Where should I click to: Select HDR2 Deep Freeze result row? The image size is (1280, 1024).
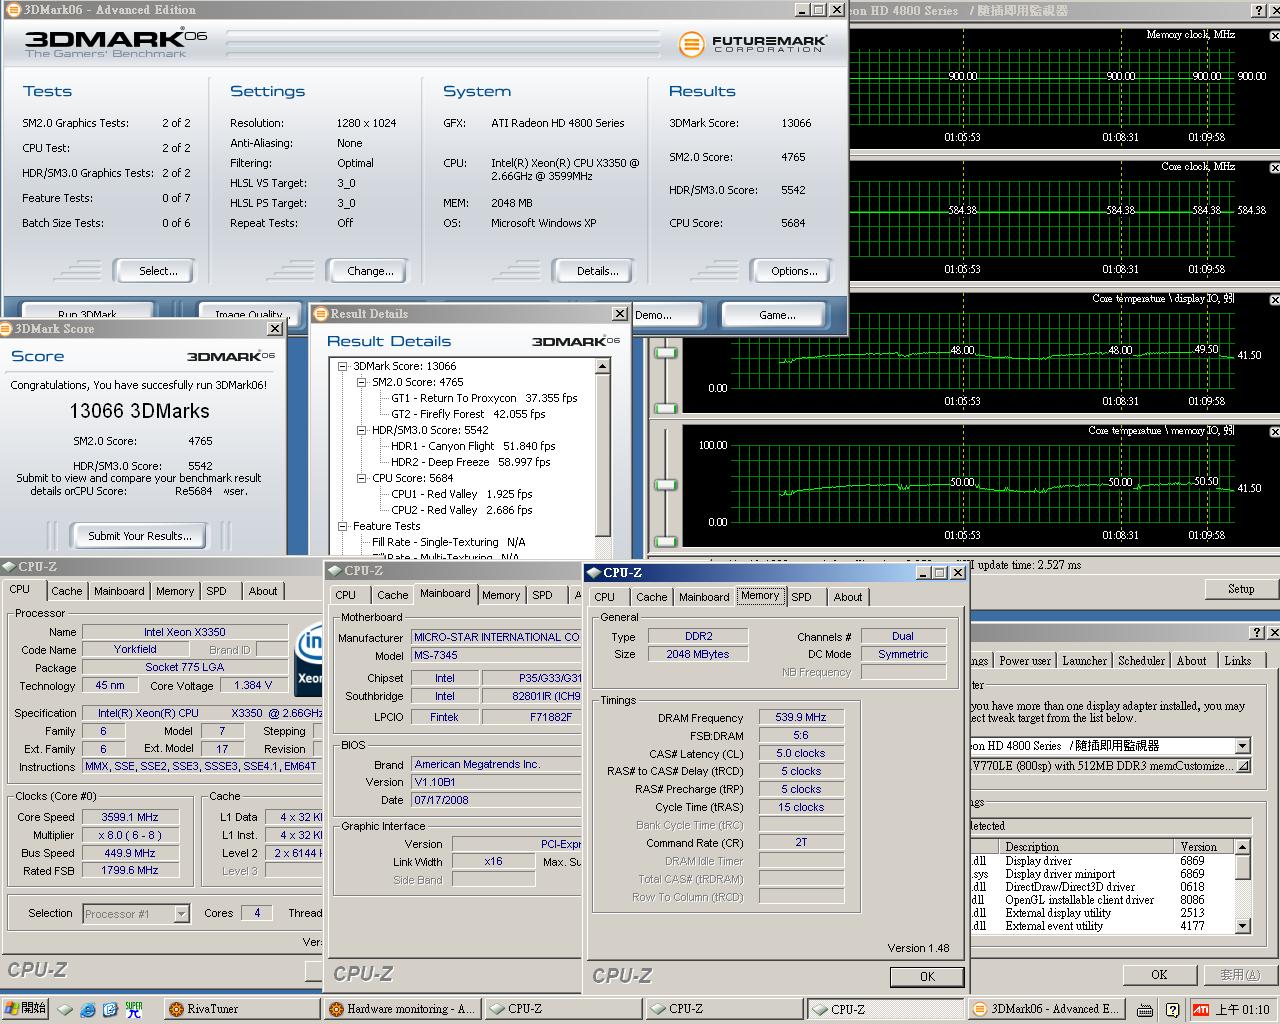(x=470, y=462)
